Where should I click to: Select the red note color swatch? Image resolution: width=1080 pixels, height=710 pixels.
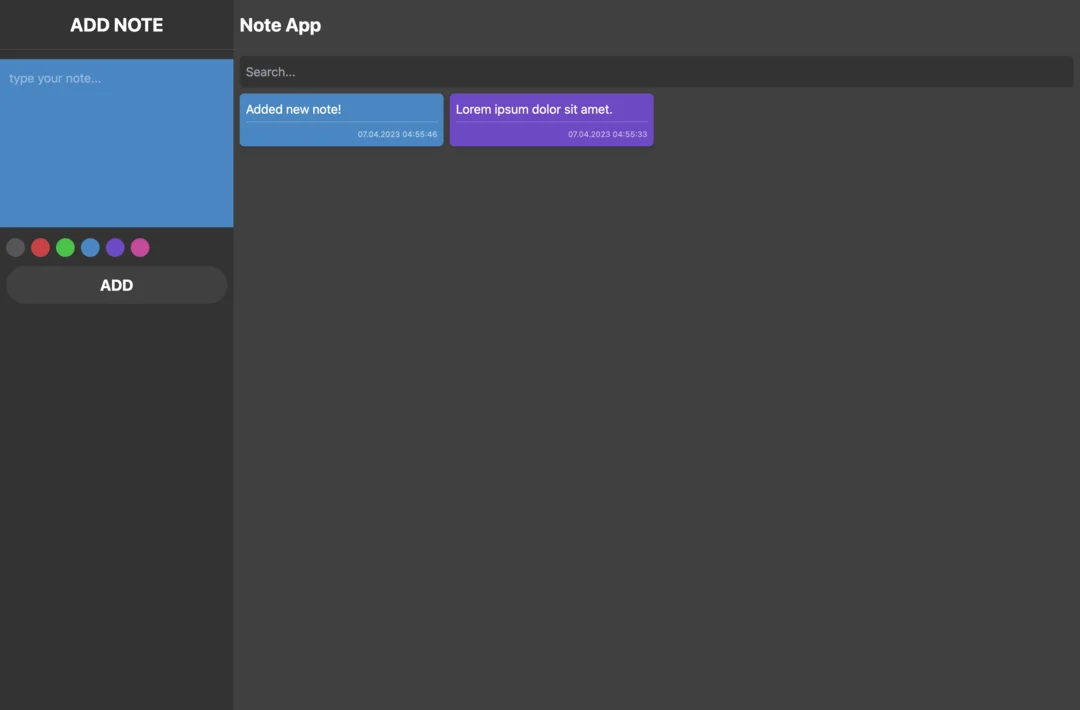(x=41, y=247)
